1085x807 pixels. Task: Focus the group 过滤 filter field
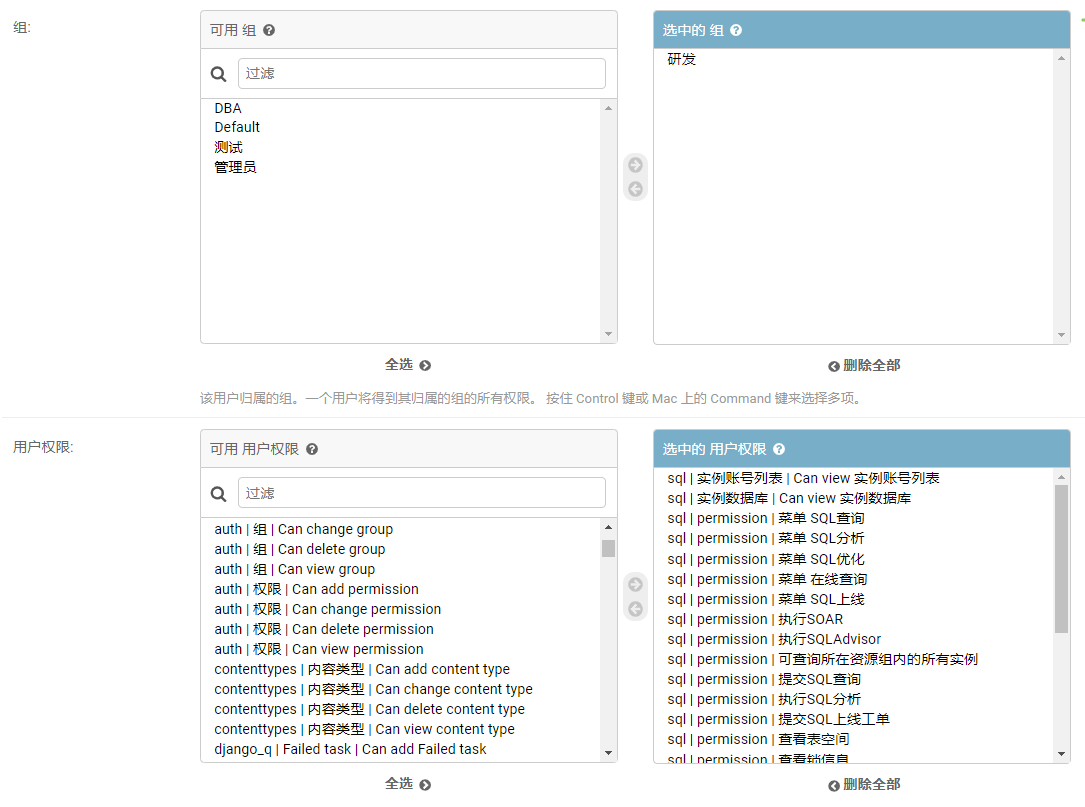[x=421, y=73]
